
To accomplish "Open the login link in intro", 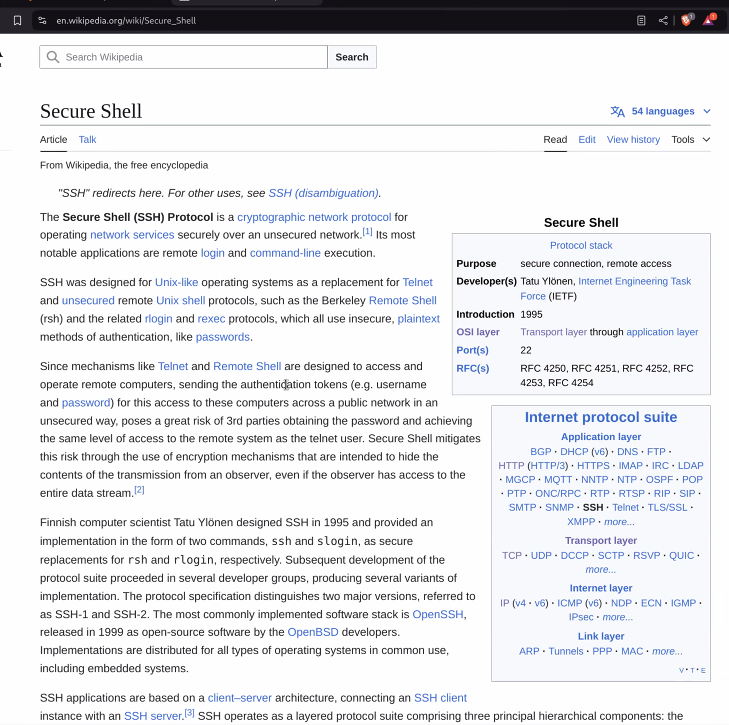I will click(212, 253).
